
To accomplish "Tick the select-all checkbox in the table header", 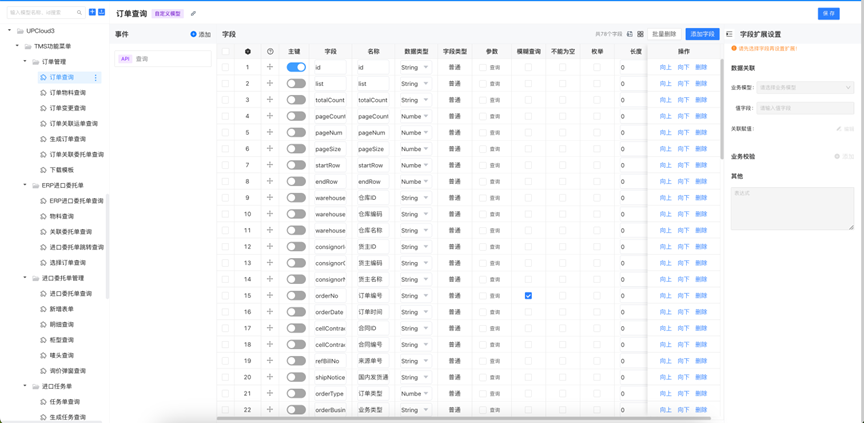I will click(x=226, y=51).
